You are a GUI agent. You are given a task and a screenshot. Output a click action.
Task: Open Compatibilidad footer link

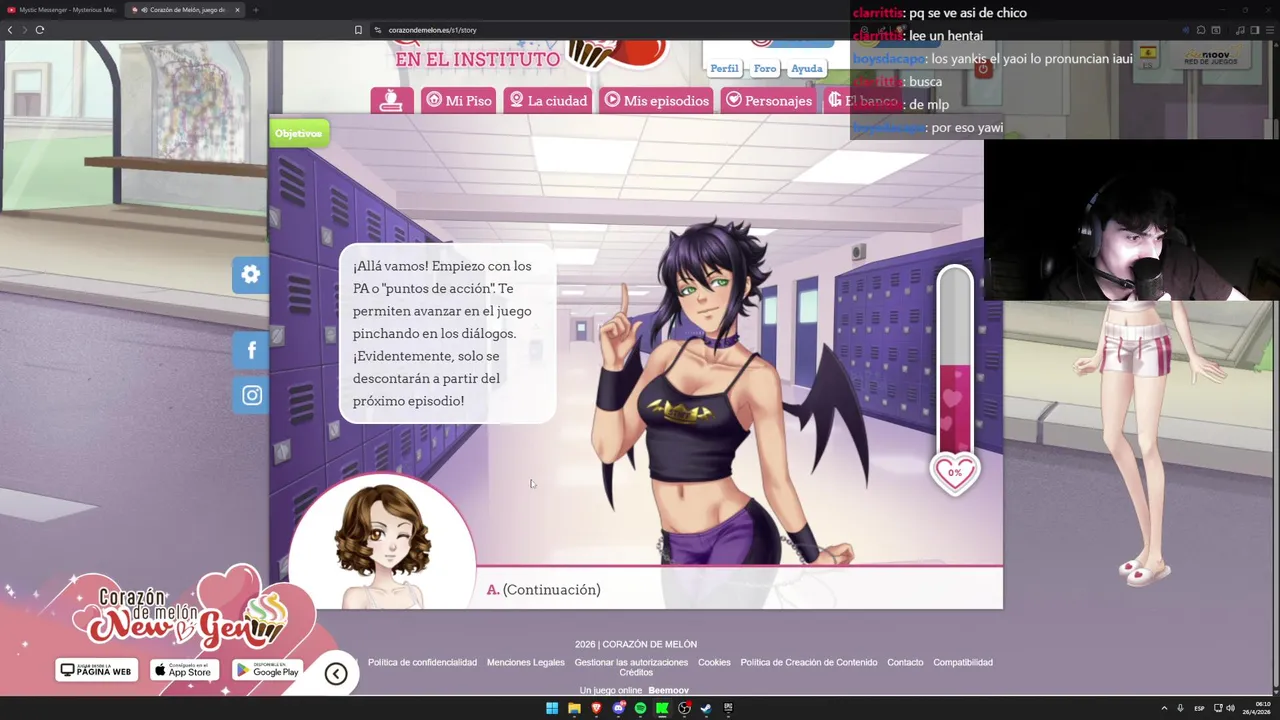tap(963, 662)
